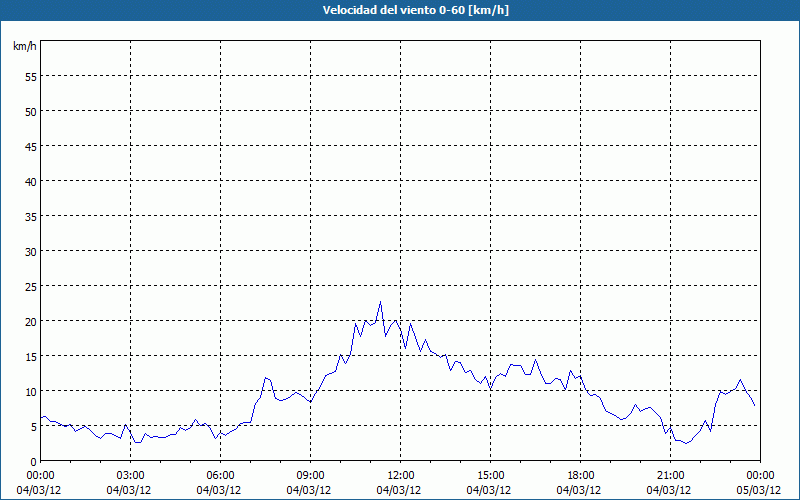Click the chart title "Velocidad del viento 0-60 [km/h]"
The height and width of the screenshot is (500, 800).
(415, 10)
